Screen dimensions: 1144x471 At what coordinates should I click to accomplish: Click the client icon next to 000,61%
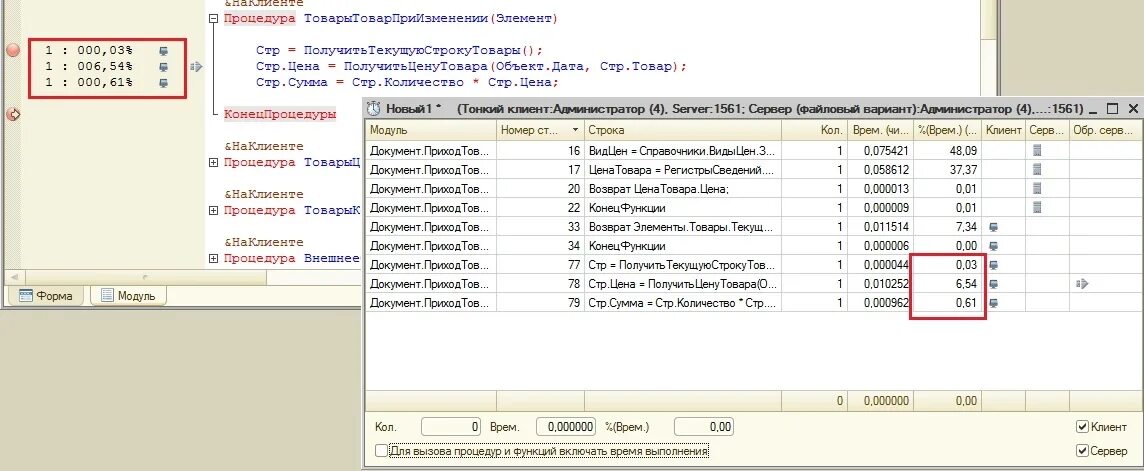coord(163,83)
